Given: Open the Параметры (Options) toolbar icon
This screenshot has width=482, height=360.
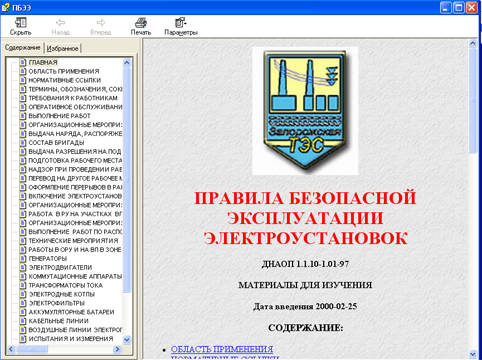Looking at the screenshot, I should [181, 23].
